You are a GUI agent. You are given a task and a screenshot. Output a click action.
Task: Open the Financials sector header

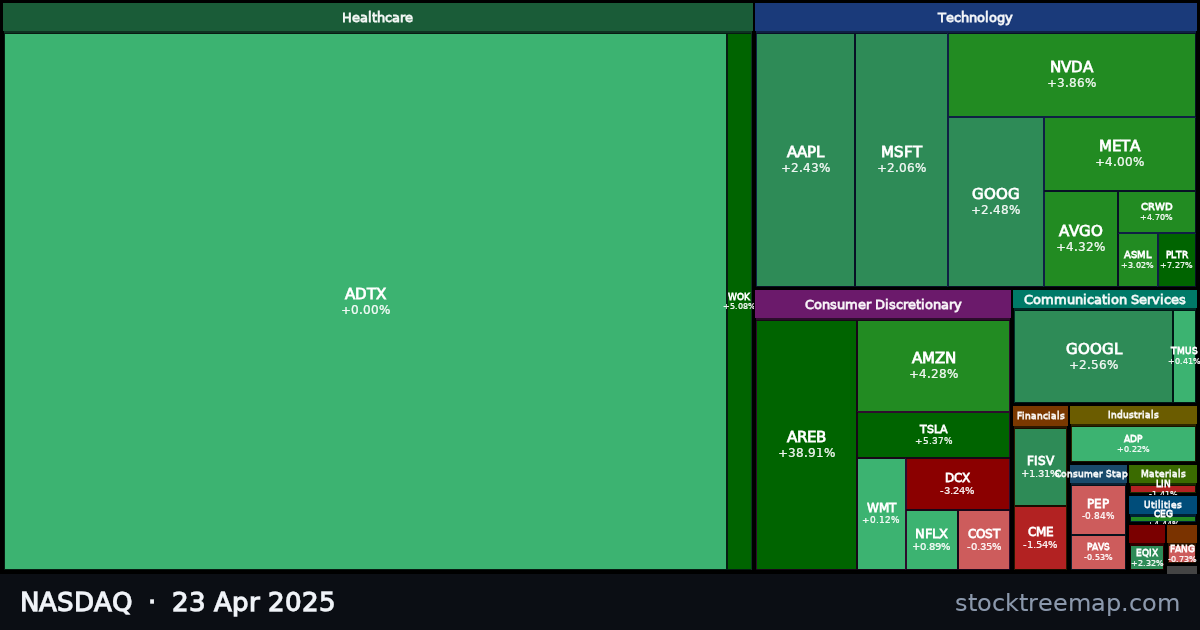point(1040,416)
